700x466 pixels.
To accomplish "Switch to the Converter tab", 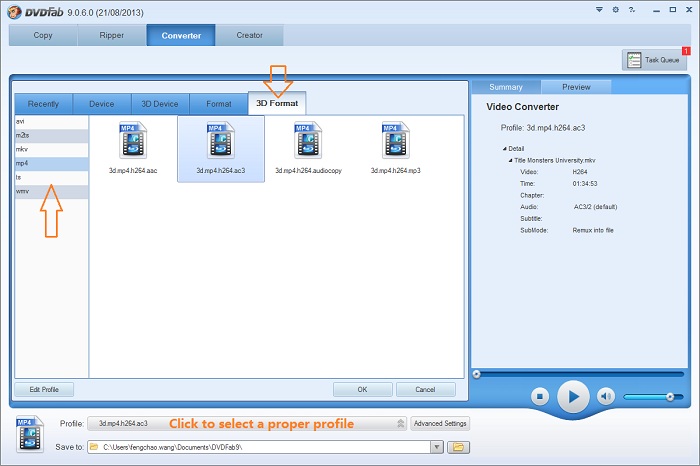I will 181,35.
